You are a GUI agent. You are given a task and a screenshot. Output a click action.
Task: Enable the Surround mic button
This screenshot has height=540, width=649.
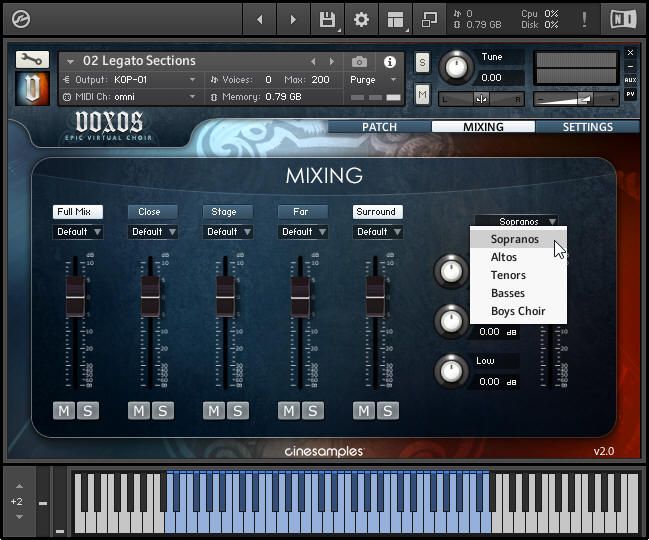pos(377,212)
